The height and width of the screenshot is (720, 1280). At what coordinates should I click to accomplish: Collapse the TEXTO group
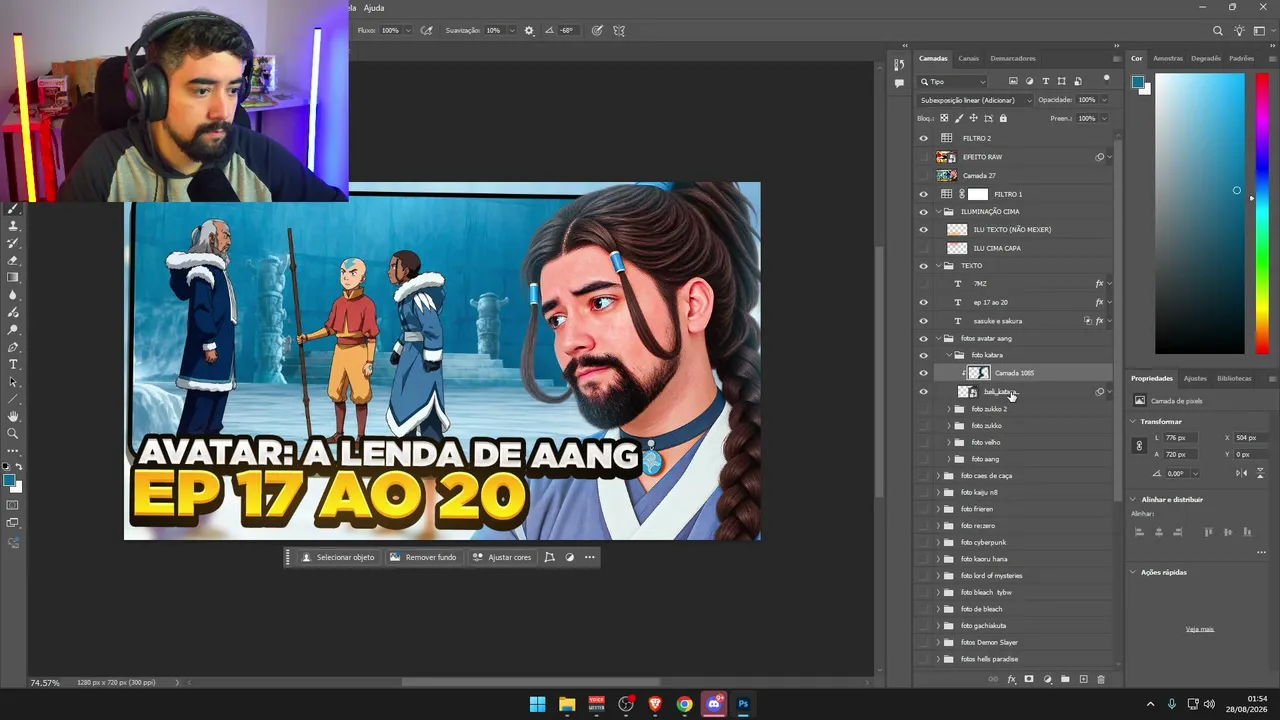pos(938,266)
